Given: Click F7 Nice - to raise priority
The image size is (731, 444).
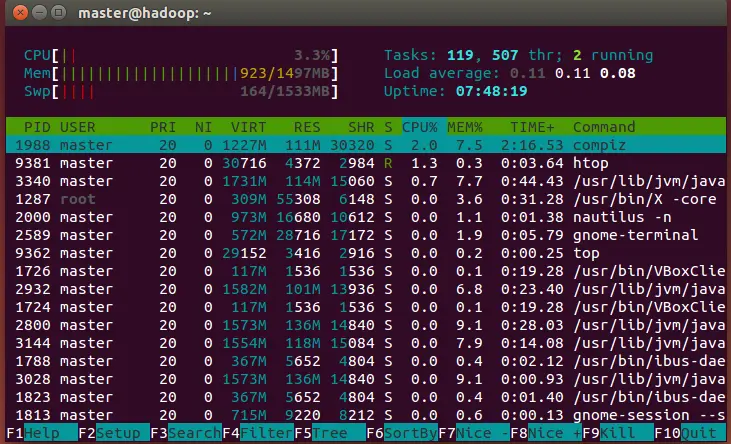Looking at the screenshot, I should point(474,433).
